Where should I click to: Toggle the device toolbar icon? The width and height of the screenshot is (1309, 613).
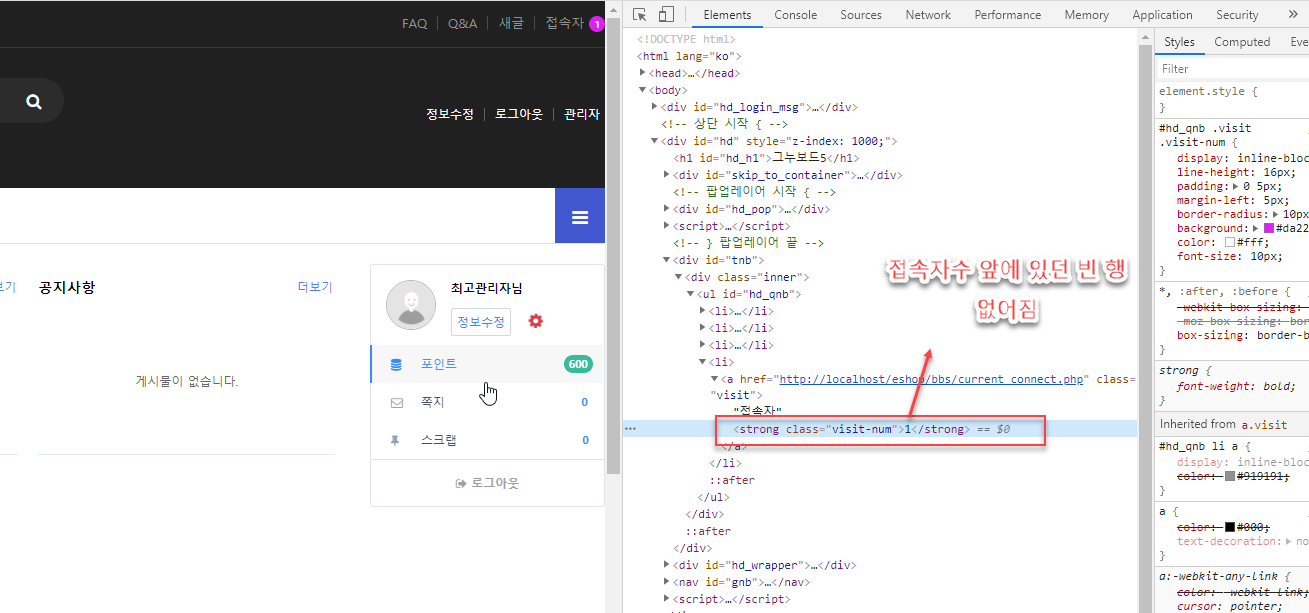point(666,15)
